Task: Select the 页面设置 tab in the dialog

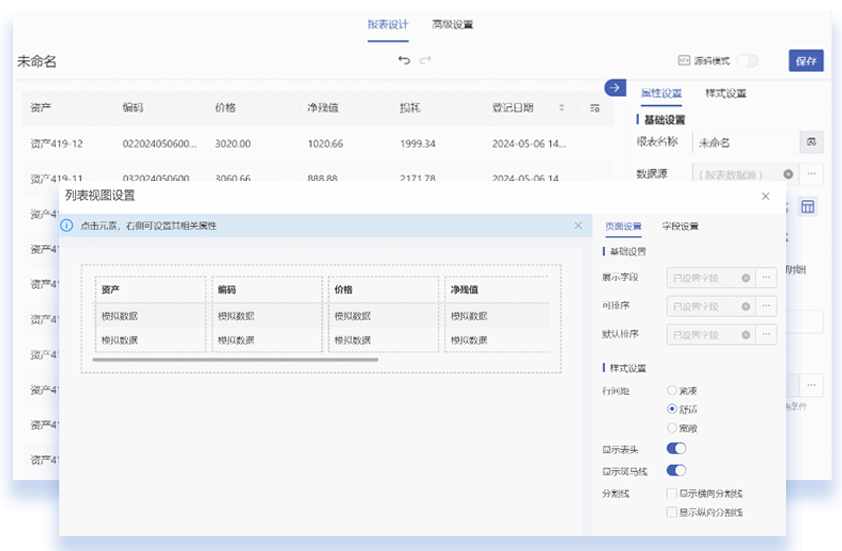Action: tap(623, 226)
